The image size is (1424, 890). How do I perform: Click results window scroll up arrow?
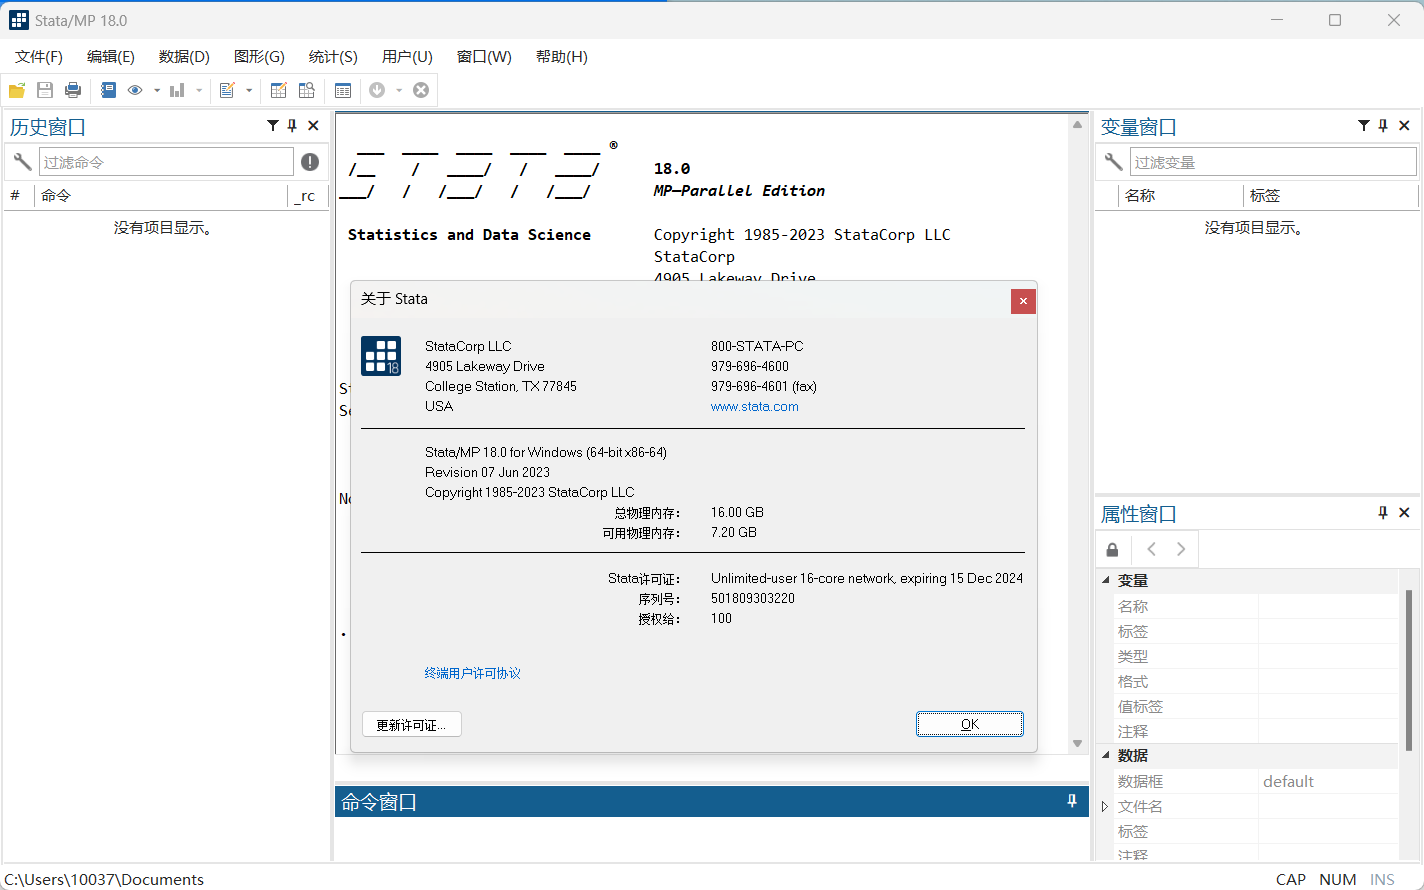click(x=1077, y=125)
